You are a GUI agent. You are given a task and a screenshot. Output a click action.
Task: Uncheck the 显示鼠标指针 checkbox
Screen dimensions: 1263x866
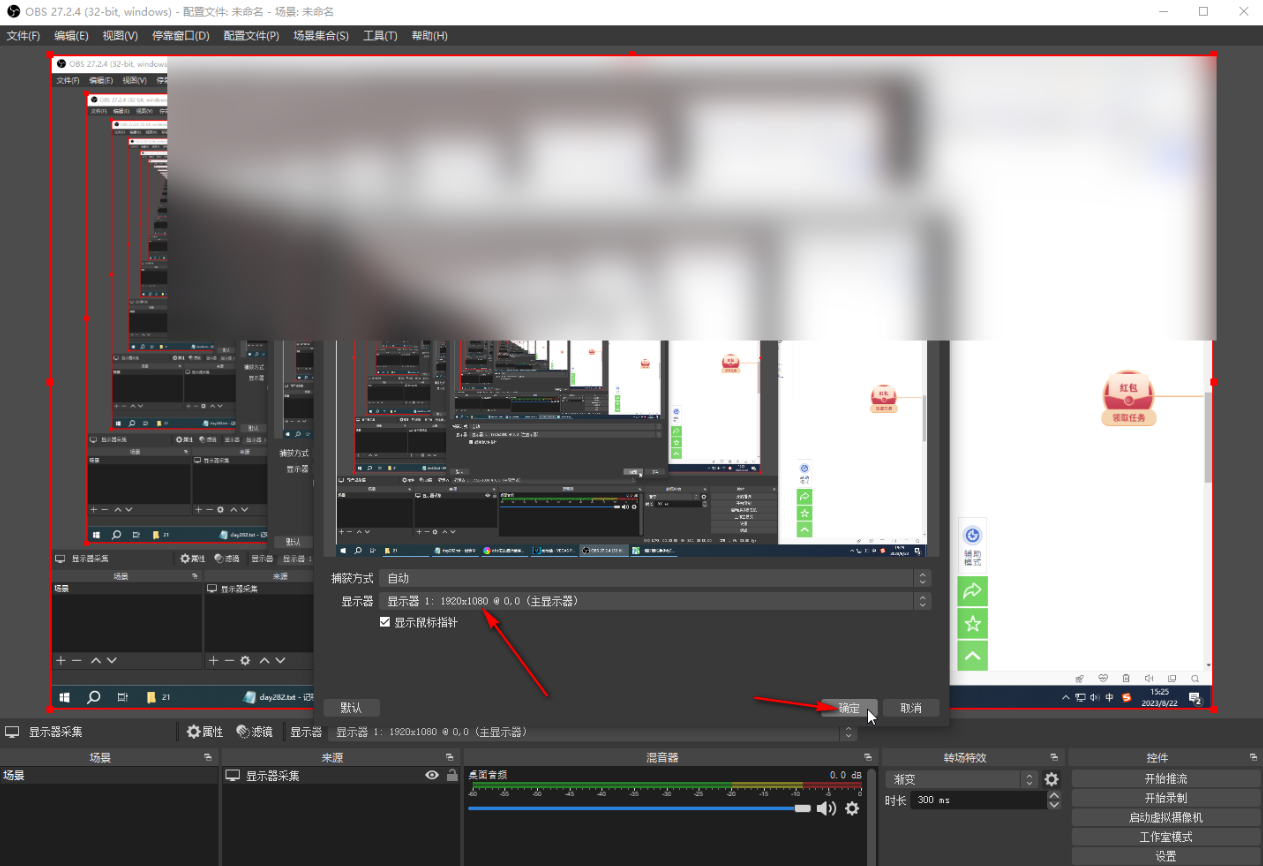[x=385, y=622]
